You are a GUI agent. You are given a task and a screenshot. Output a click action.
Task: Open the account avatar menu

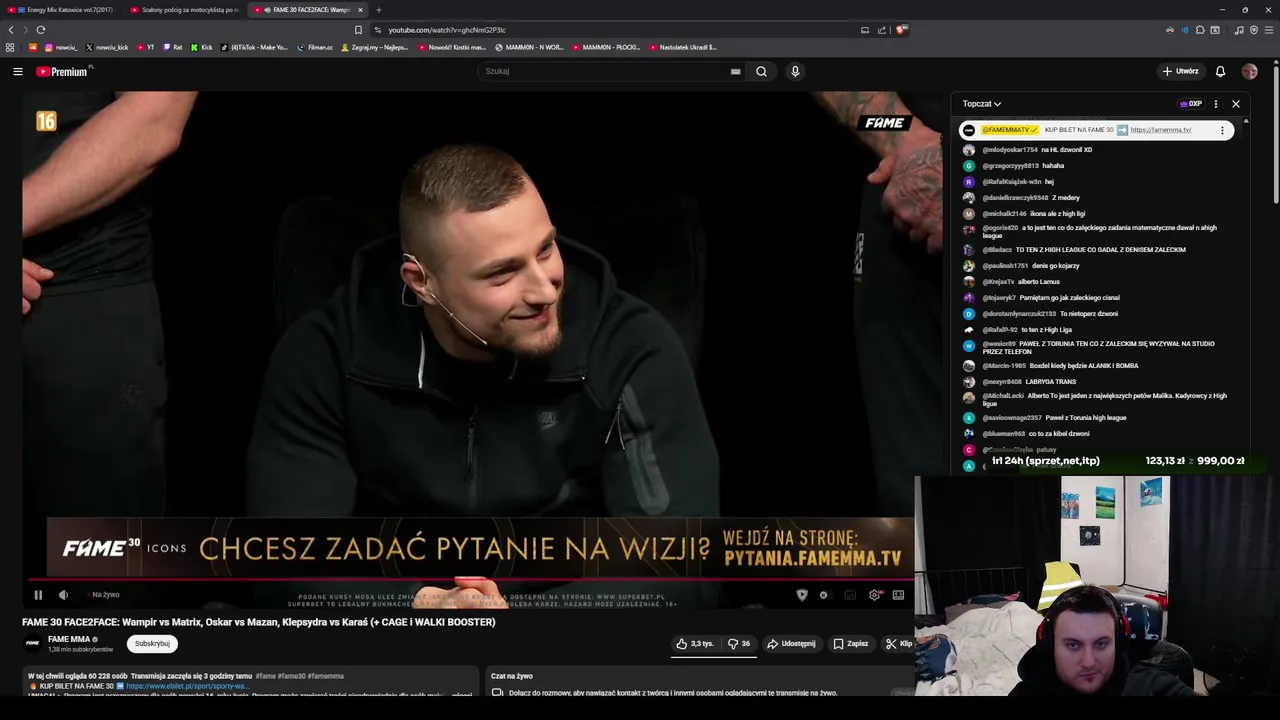(1249, 71)
